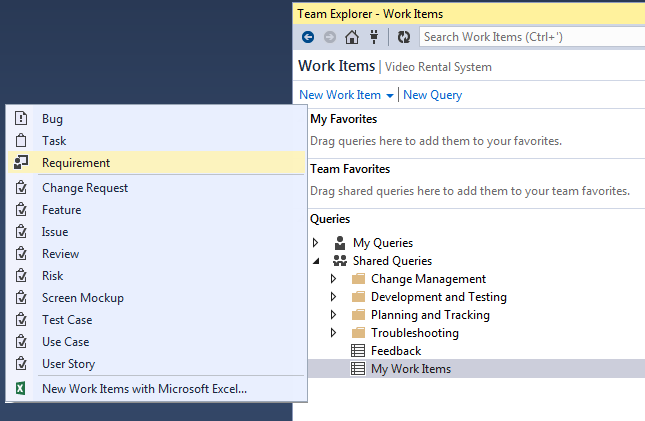Click the Feedback query icon

(x=358, y=351)
